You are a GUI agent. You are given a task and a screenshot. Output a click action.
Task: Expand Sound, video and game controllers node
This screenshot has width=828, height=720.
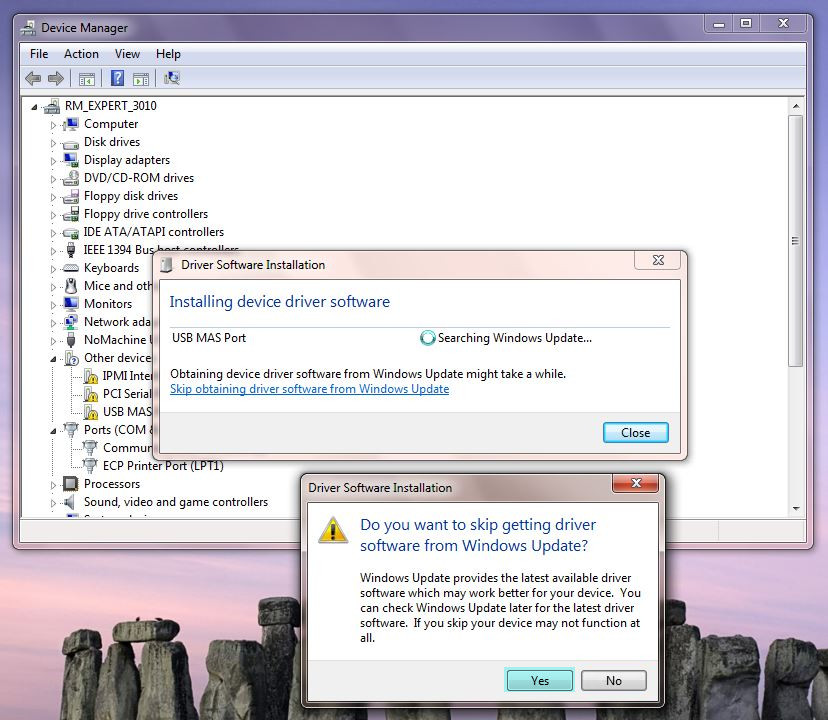(x=53, y=503)
